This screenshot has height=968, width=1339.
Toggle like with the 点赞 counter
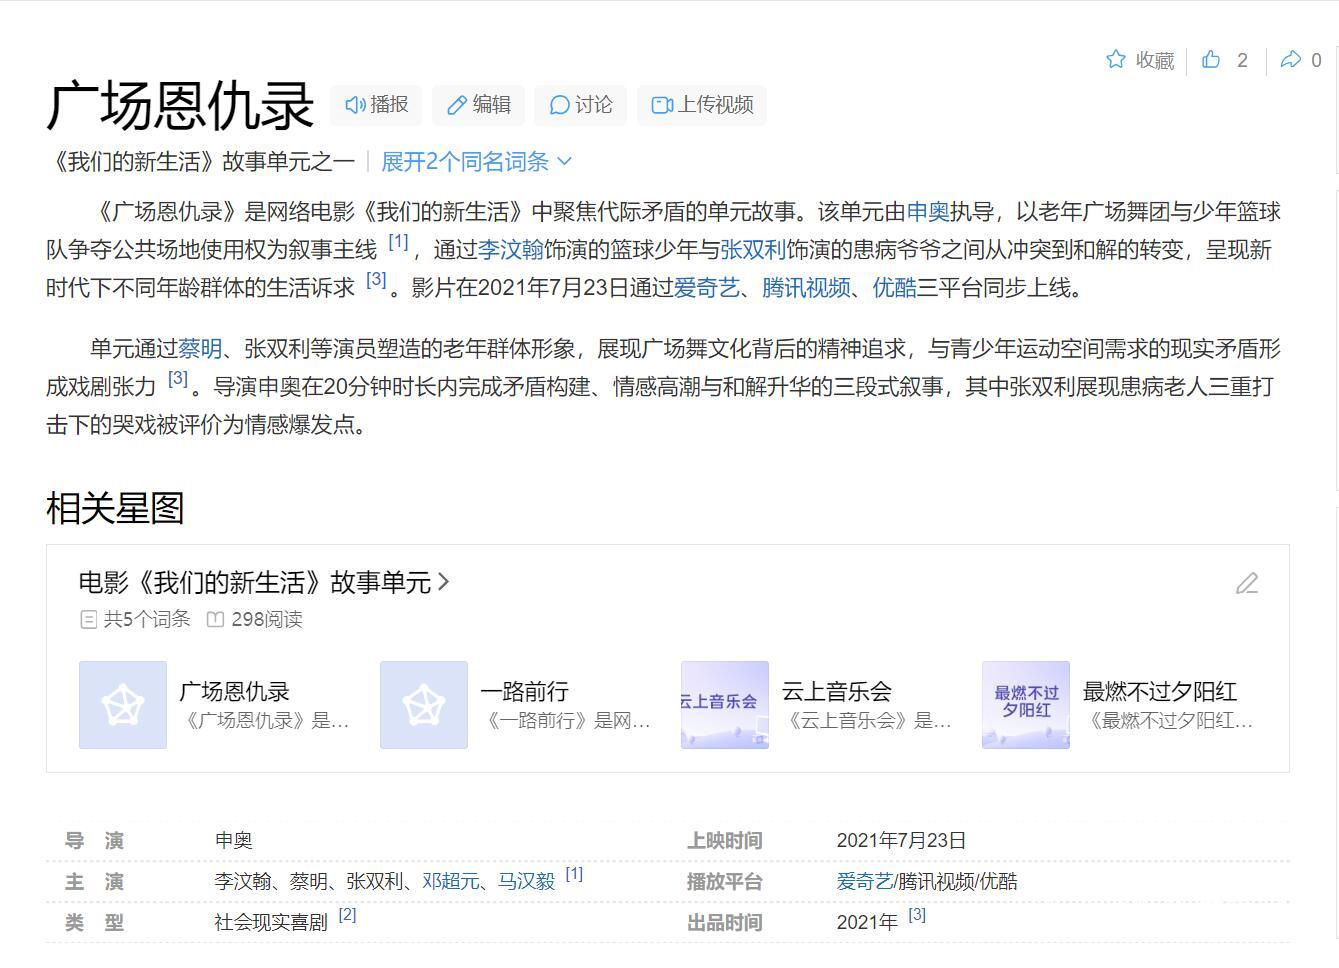pos(1225,60)
